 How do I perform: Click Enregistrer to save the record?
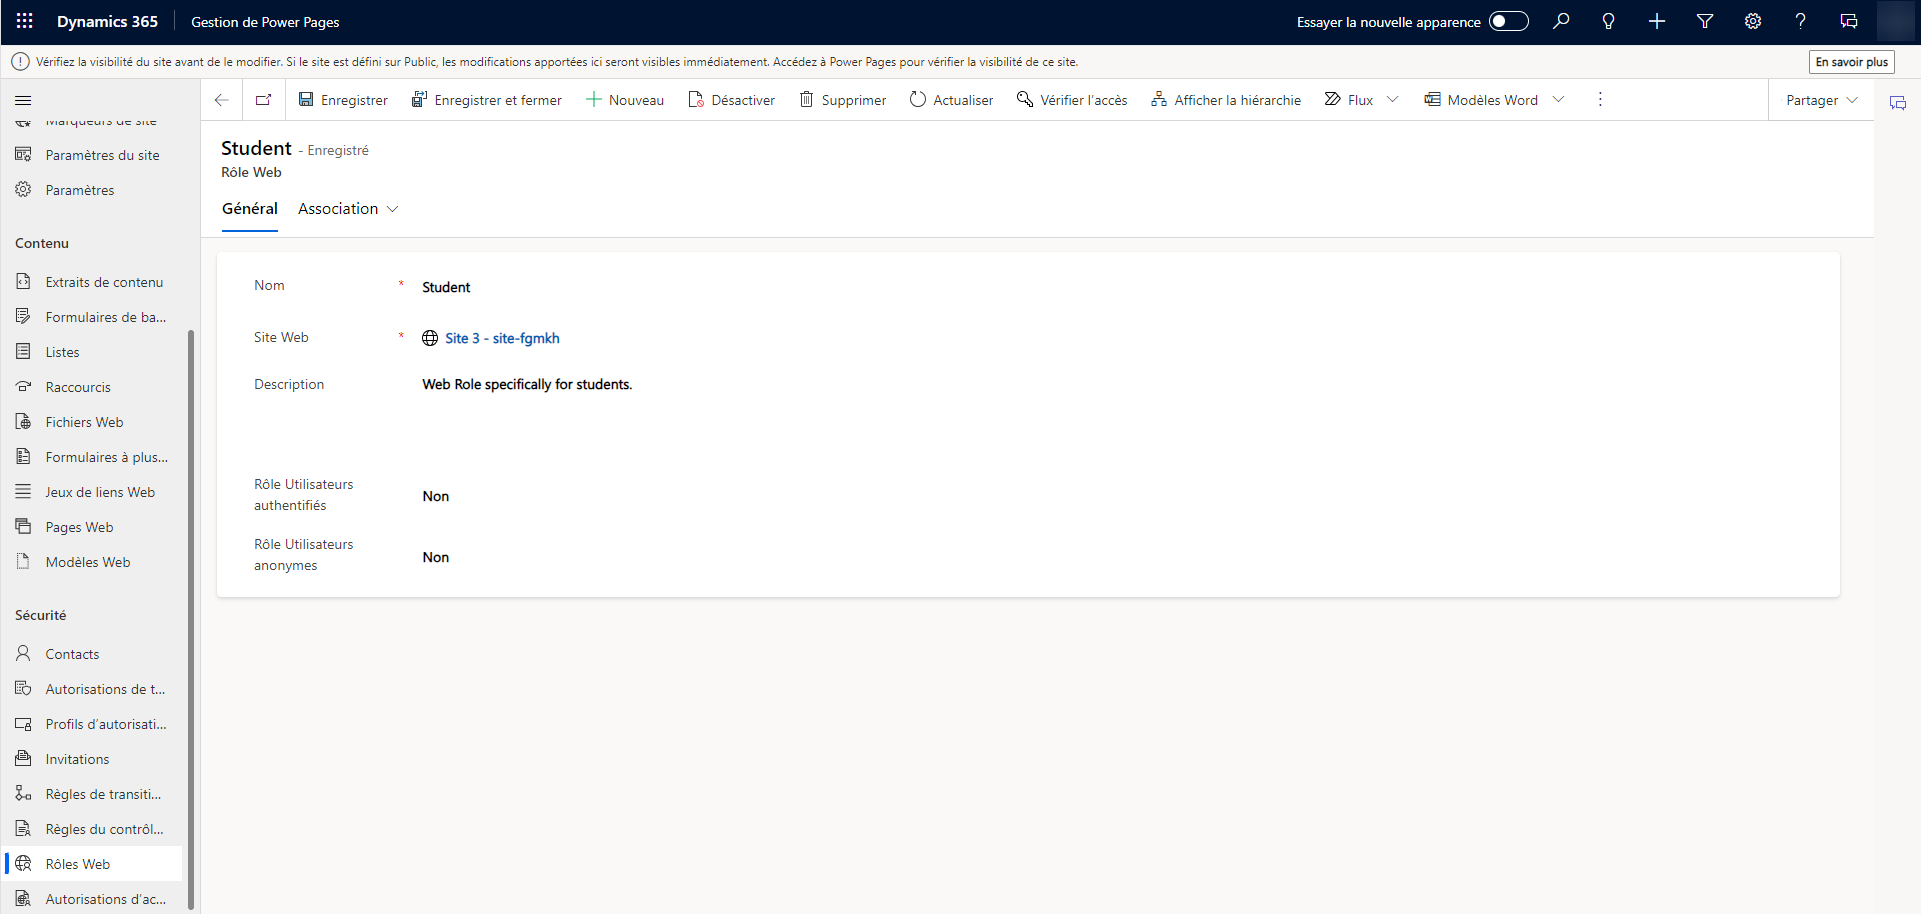(x=343, y=100)
